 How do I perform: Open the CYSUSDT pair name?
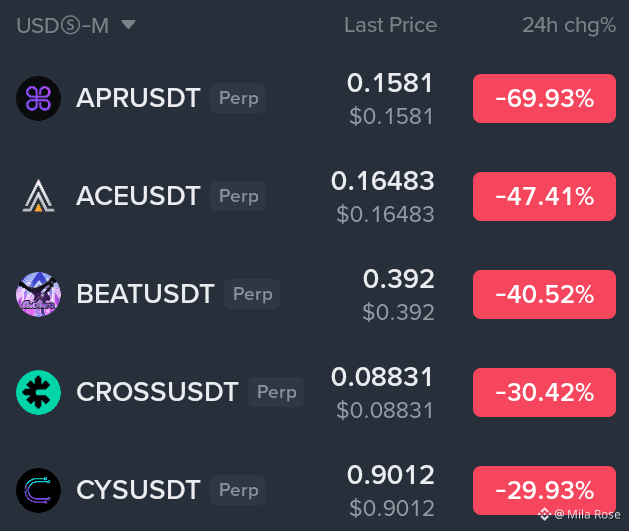tap(138, 490)
